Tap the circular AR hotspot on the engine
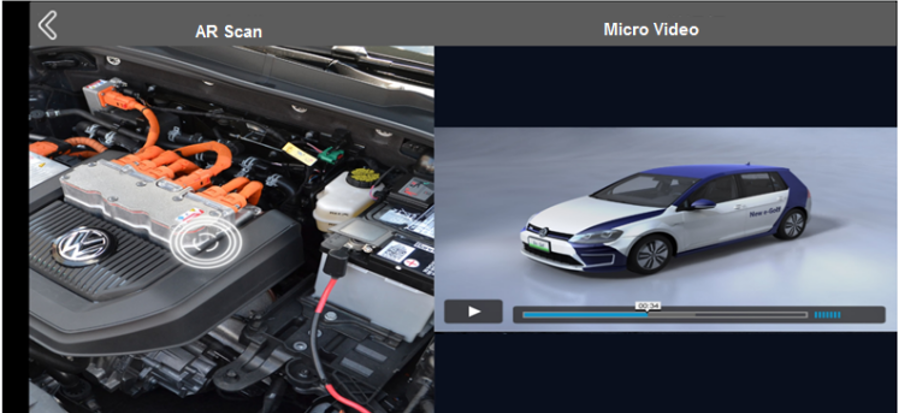This screenshot has height=413, width=898. click(203, 239)
